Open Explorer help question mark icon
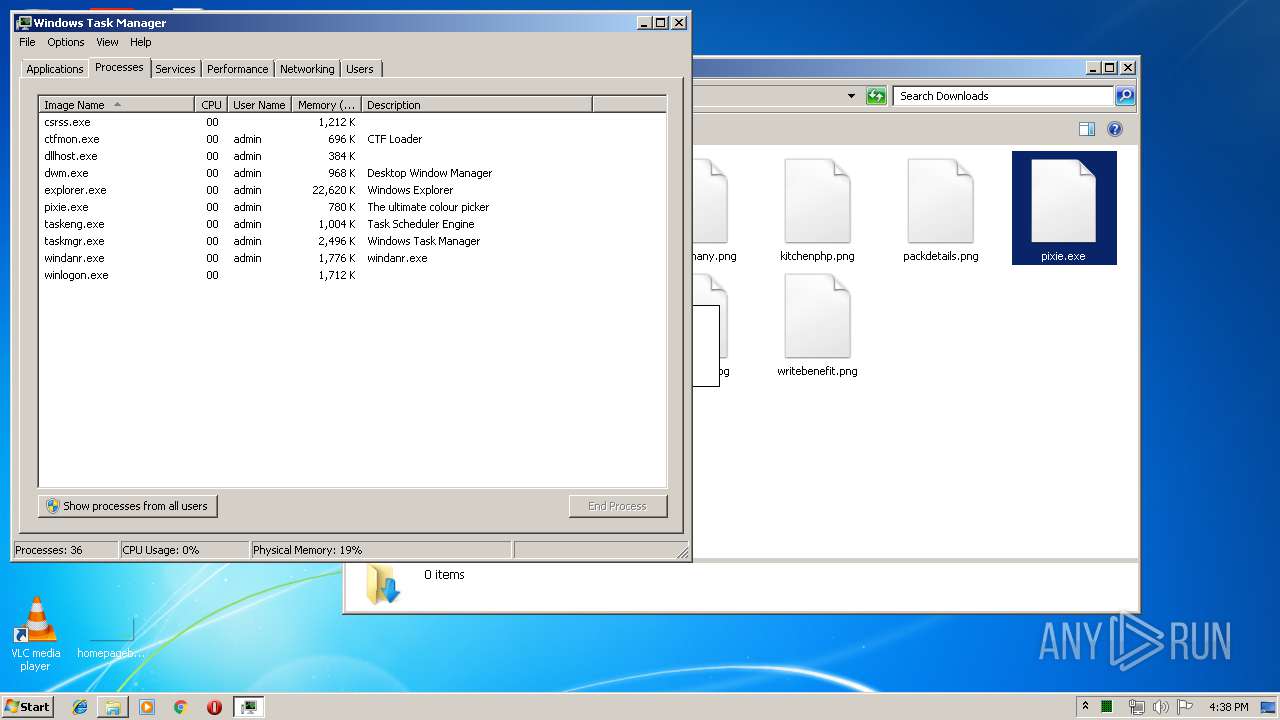1280x720 pixels. (x=1115, y=129)
